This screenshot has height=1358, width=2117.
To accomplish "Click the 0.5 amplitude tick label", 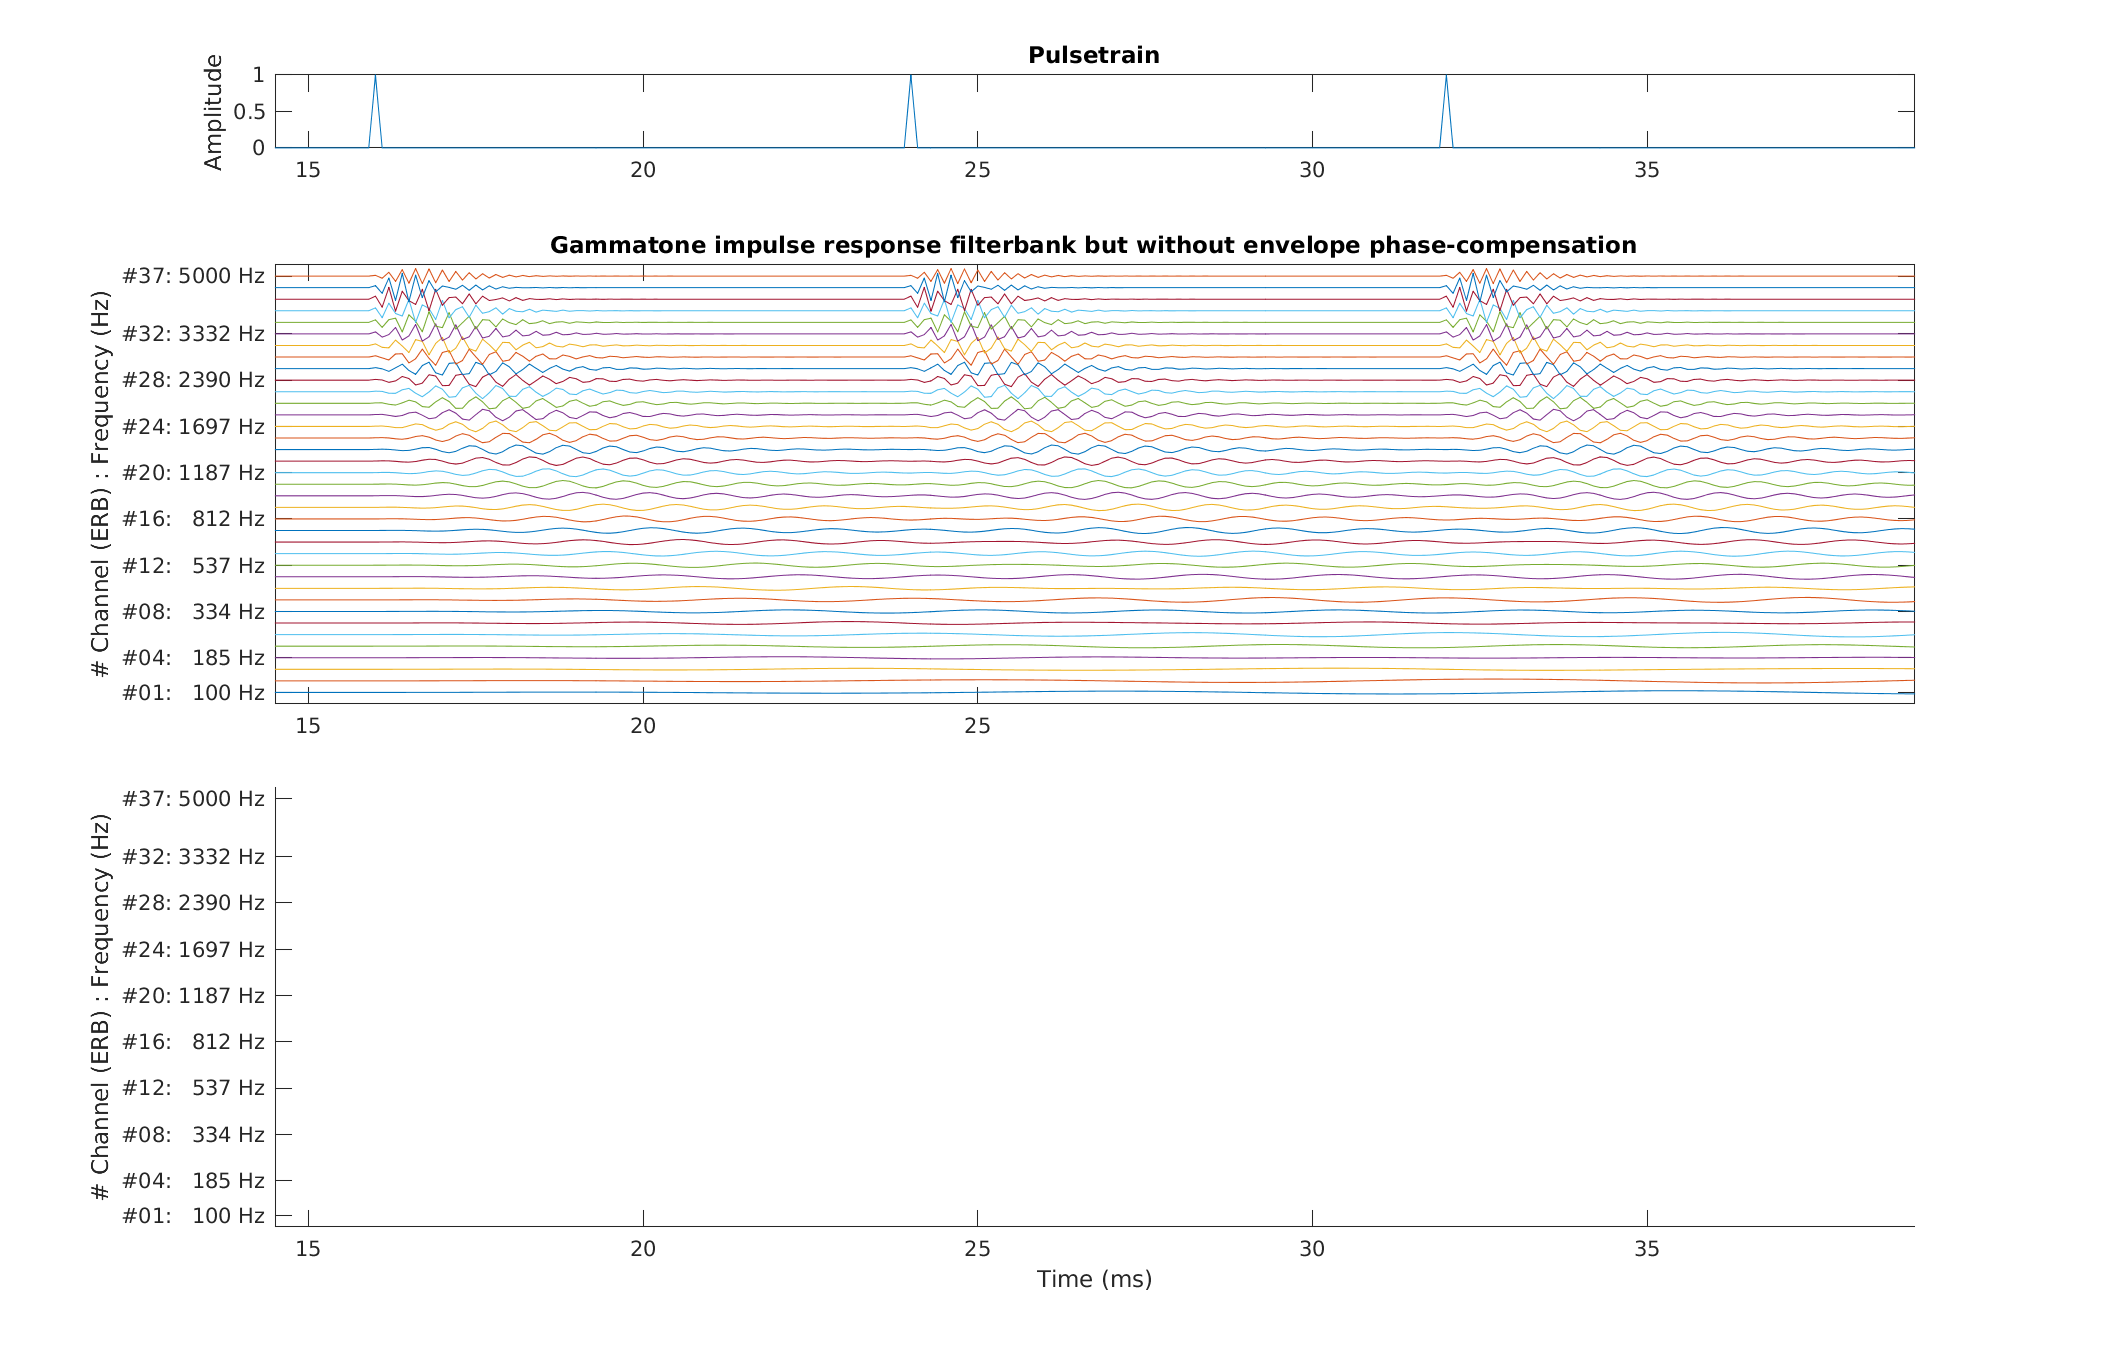I will click(249, 112).
